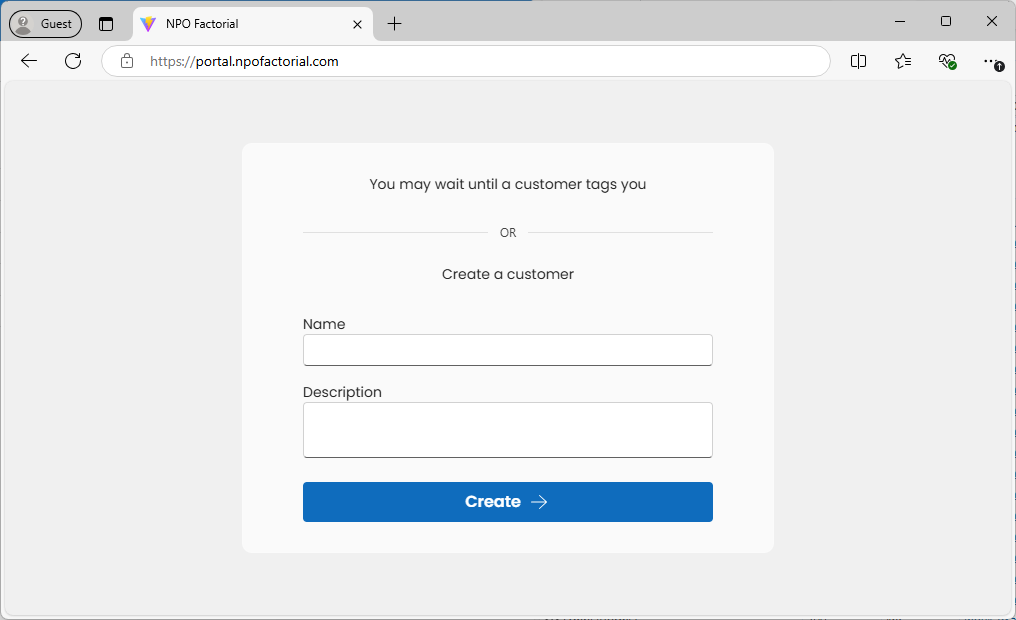The height and width of the screenshot is (620, 1016).
Task: Click into the Description text area
Action: coord(507,430)
